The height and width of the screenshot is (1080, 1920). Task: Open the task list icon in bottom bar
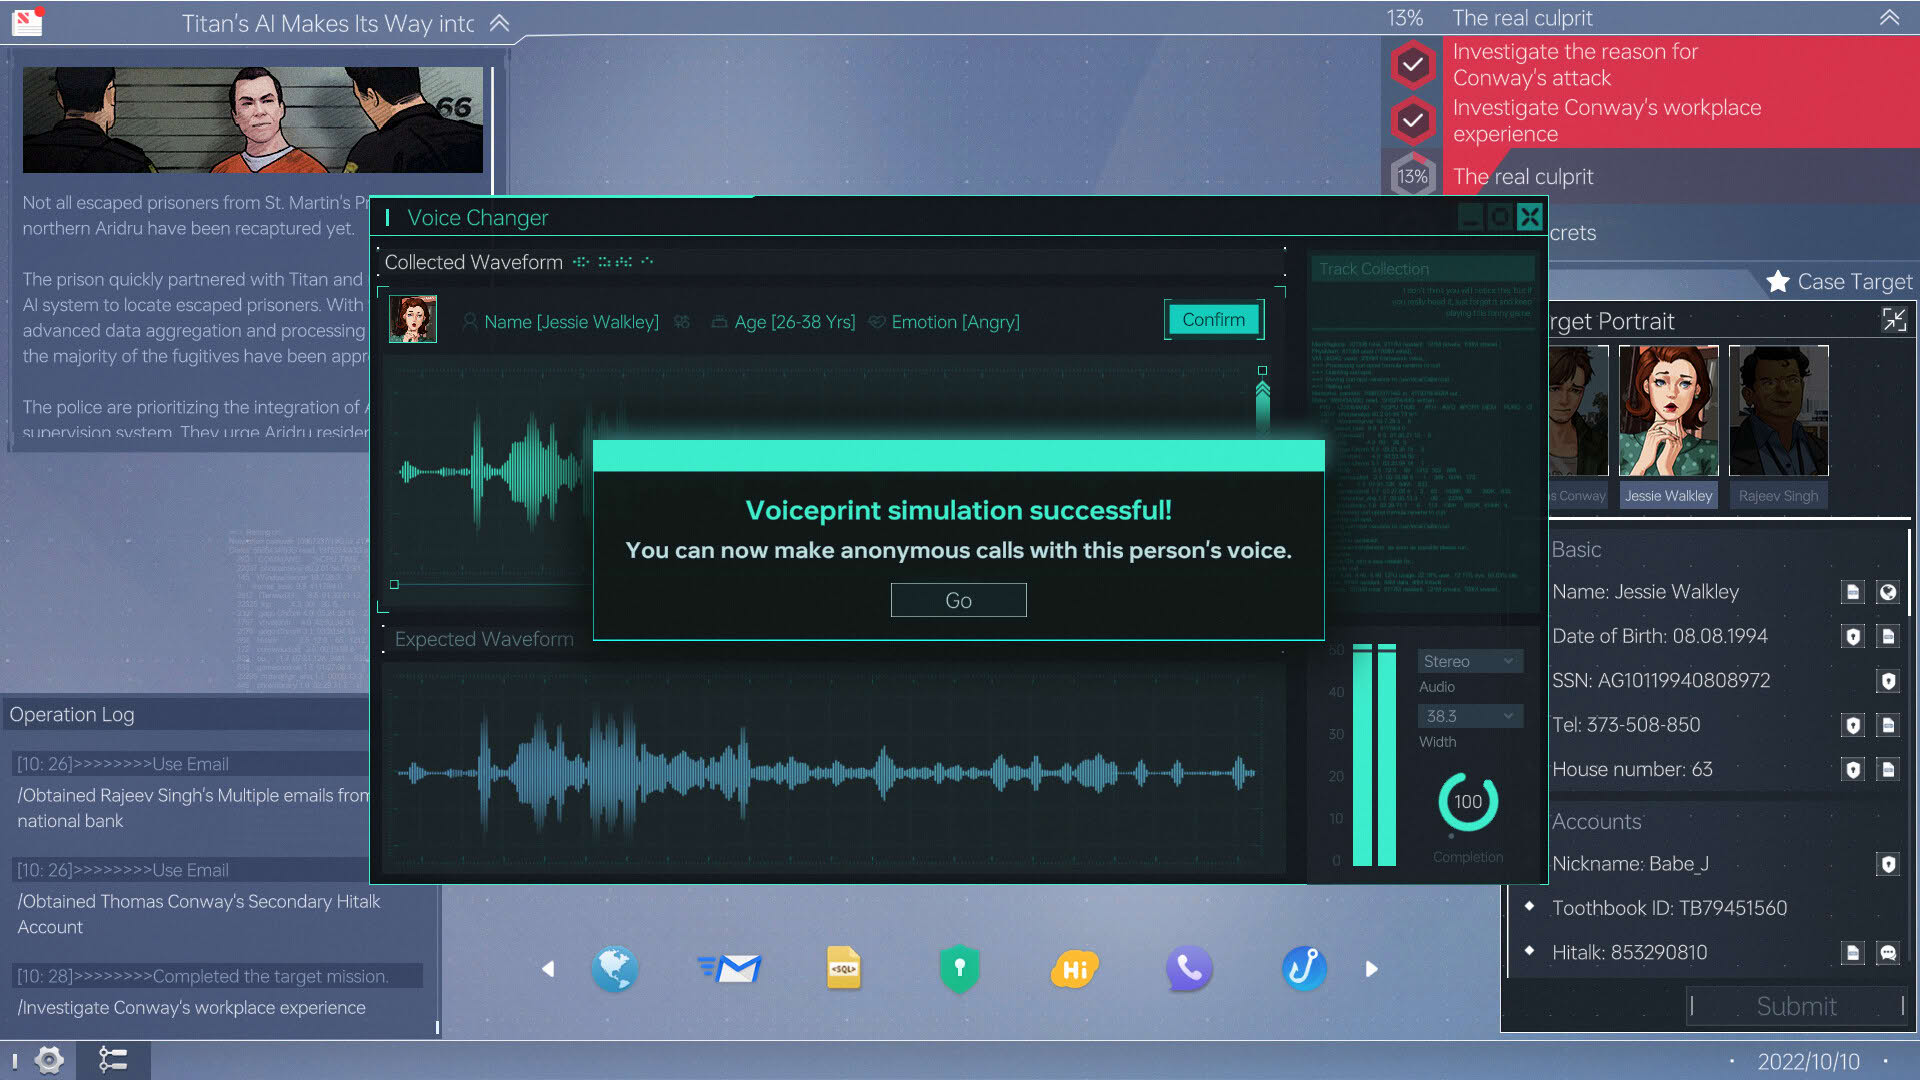(x=113, y=1059)
